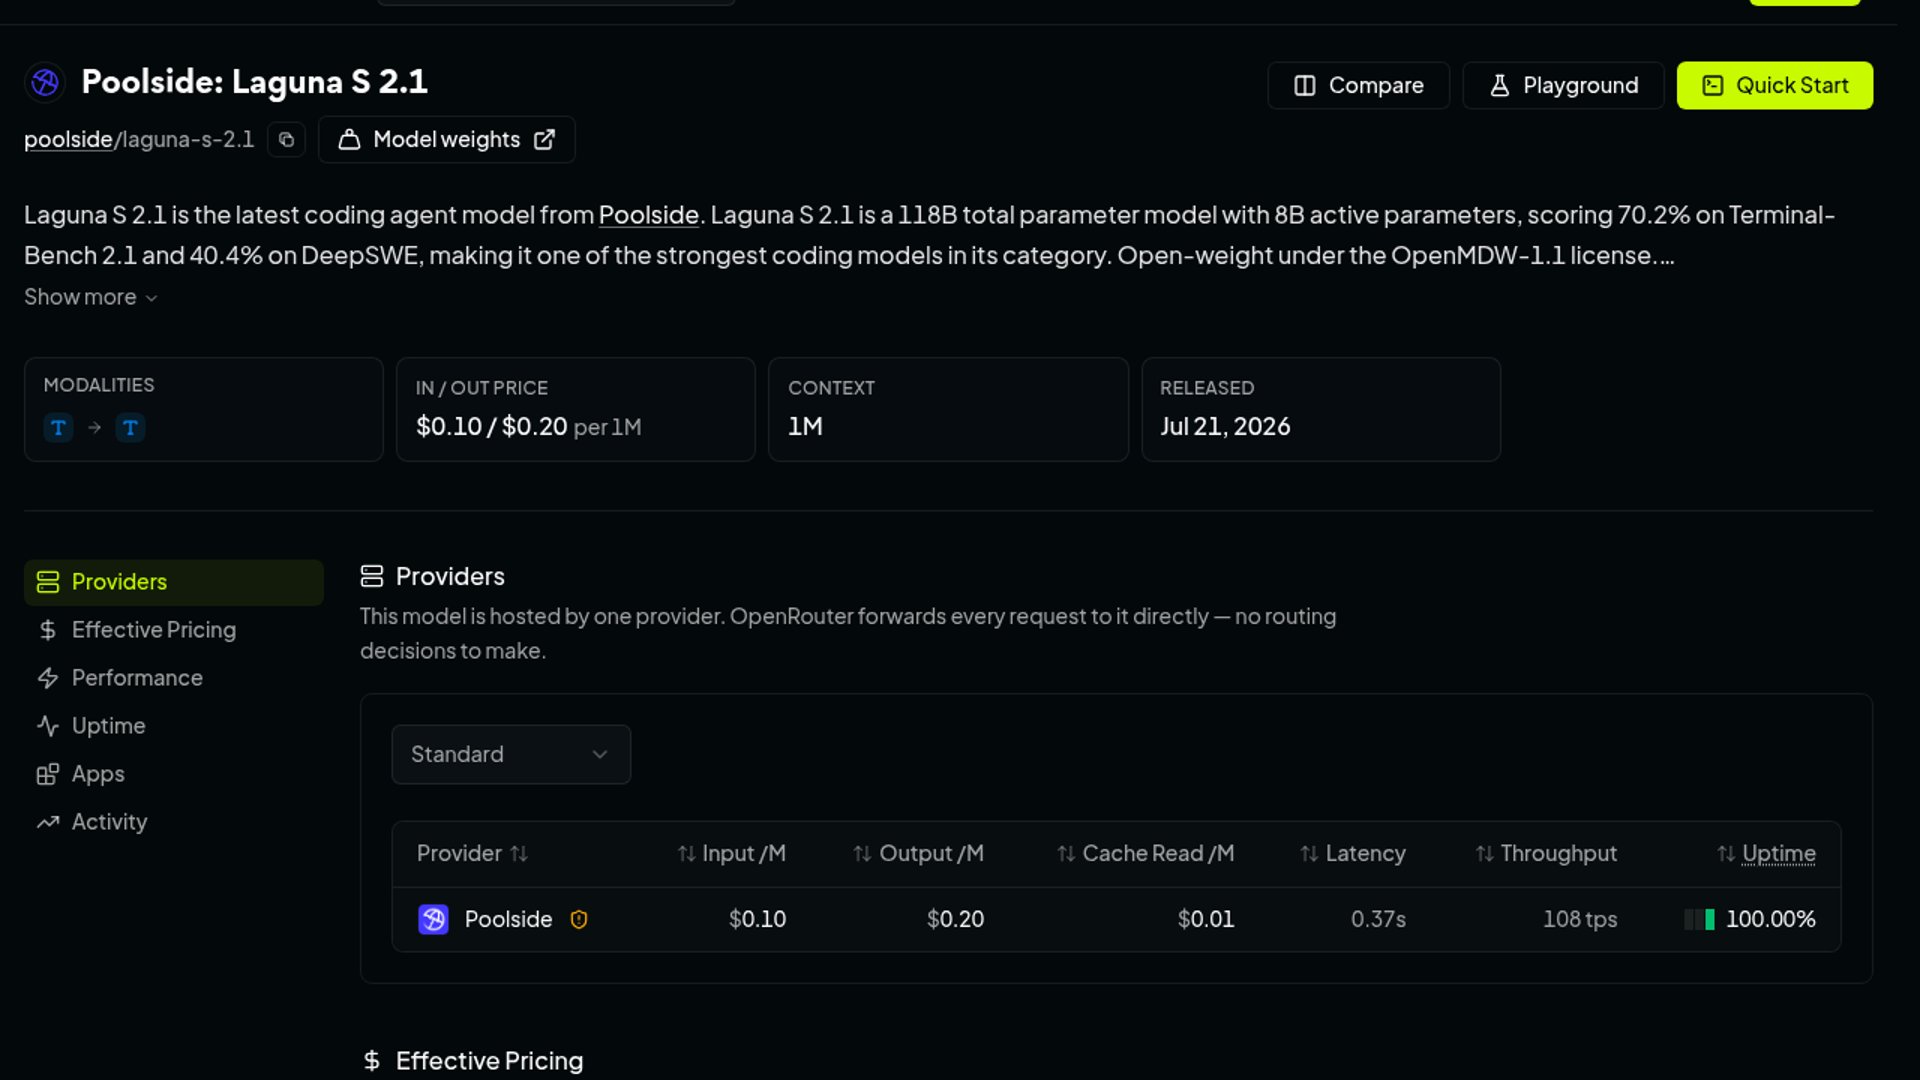This screenshot has width=1920, height=1080.
Task: Sort providers by Throughput
Action: (1546, 853)
